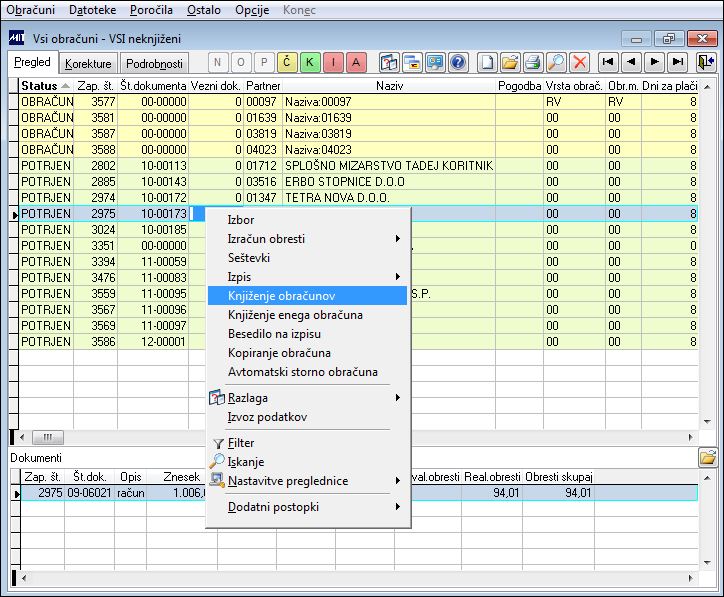Screen dimensions: 724x597
Task: Click the open folder toolbar icon
Action: pyautogui.click(x=510, y=62)
